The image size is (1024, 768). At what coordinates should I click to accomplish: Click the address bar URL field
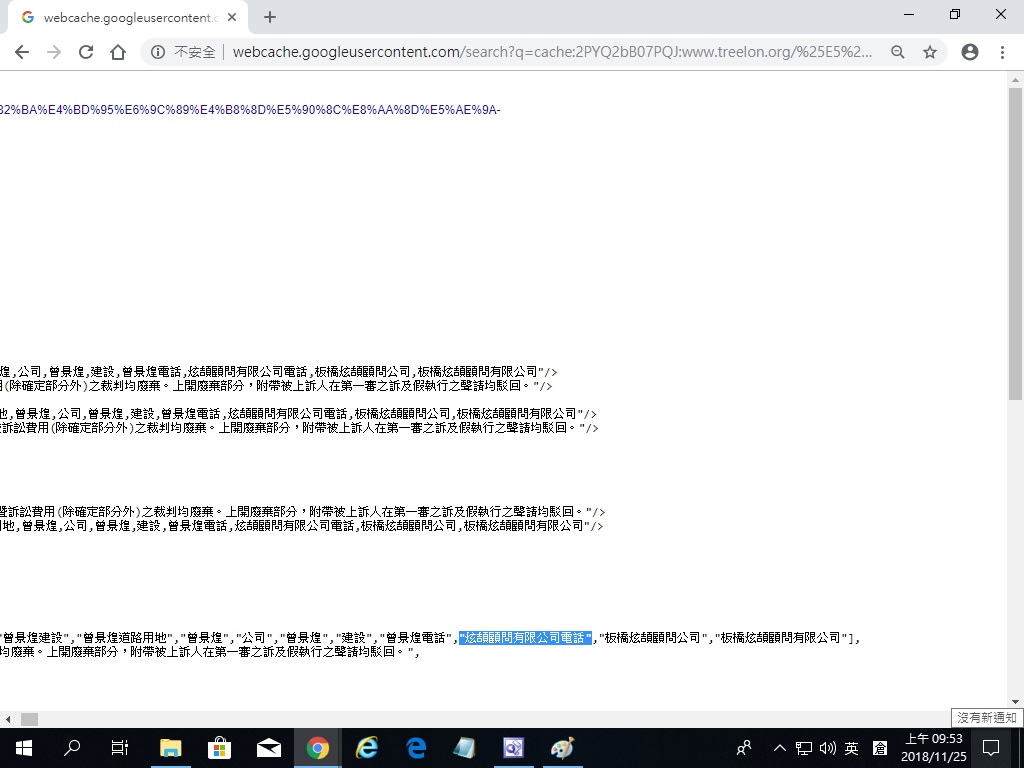550,52
